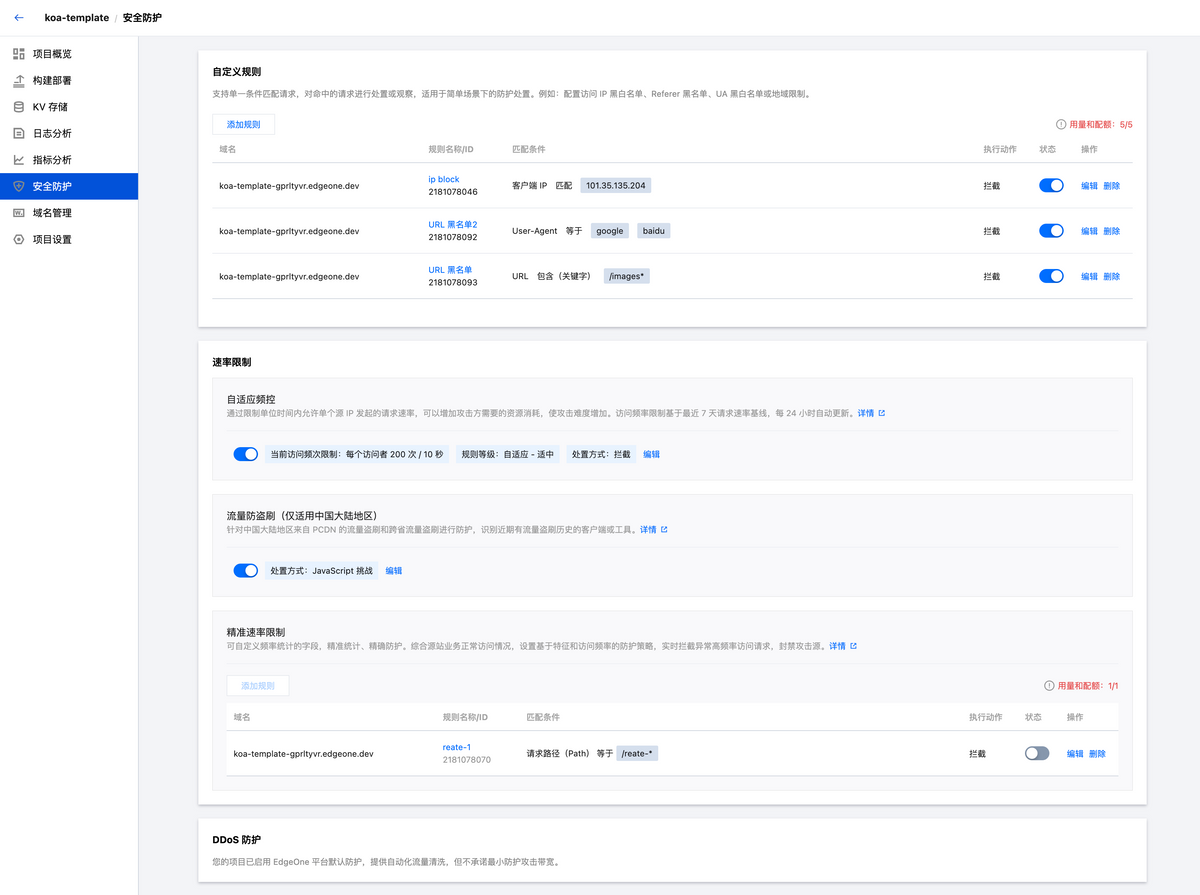Open 项目概览 via its sidebar icon

18,53
